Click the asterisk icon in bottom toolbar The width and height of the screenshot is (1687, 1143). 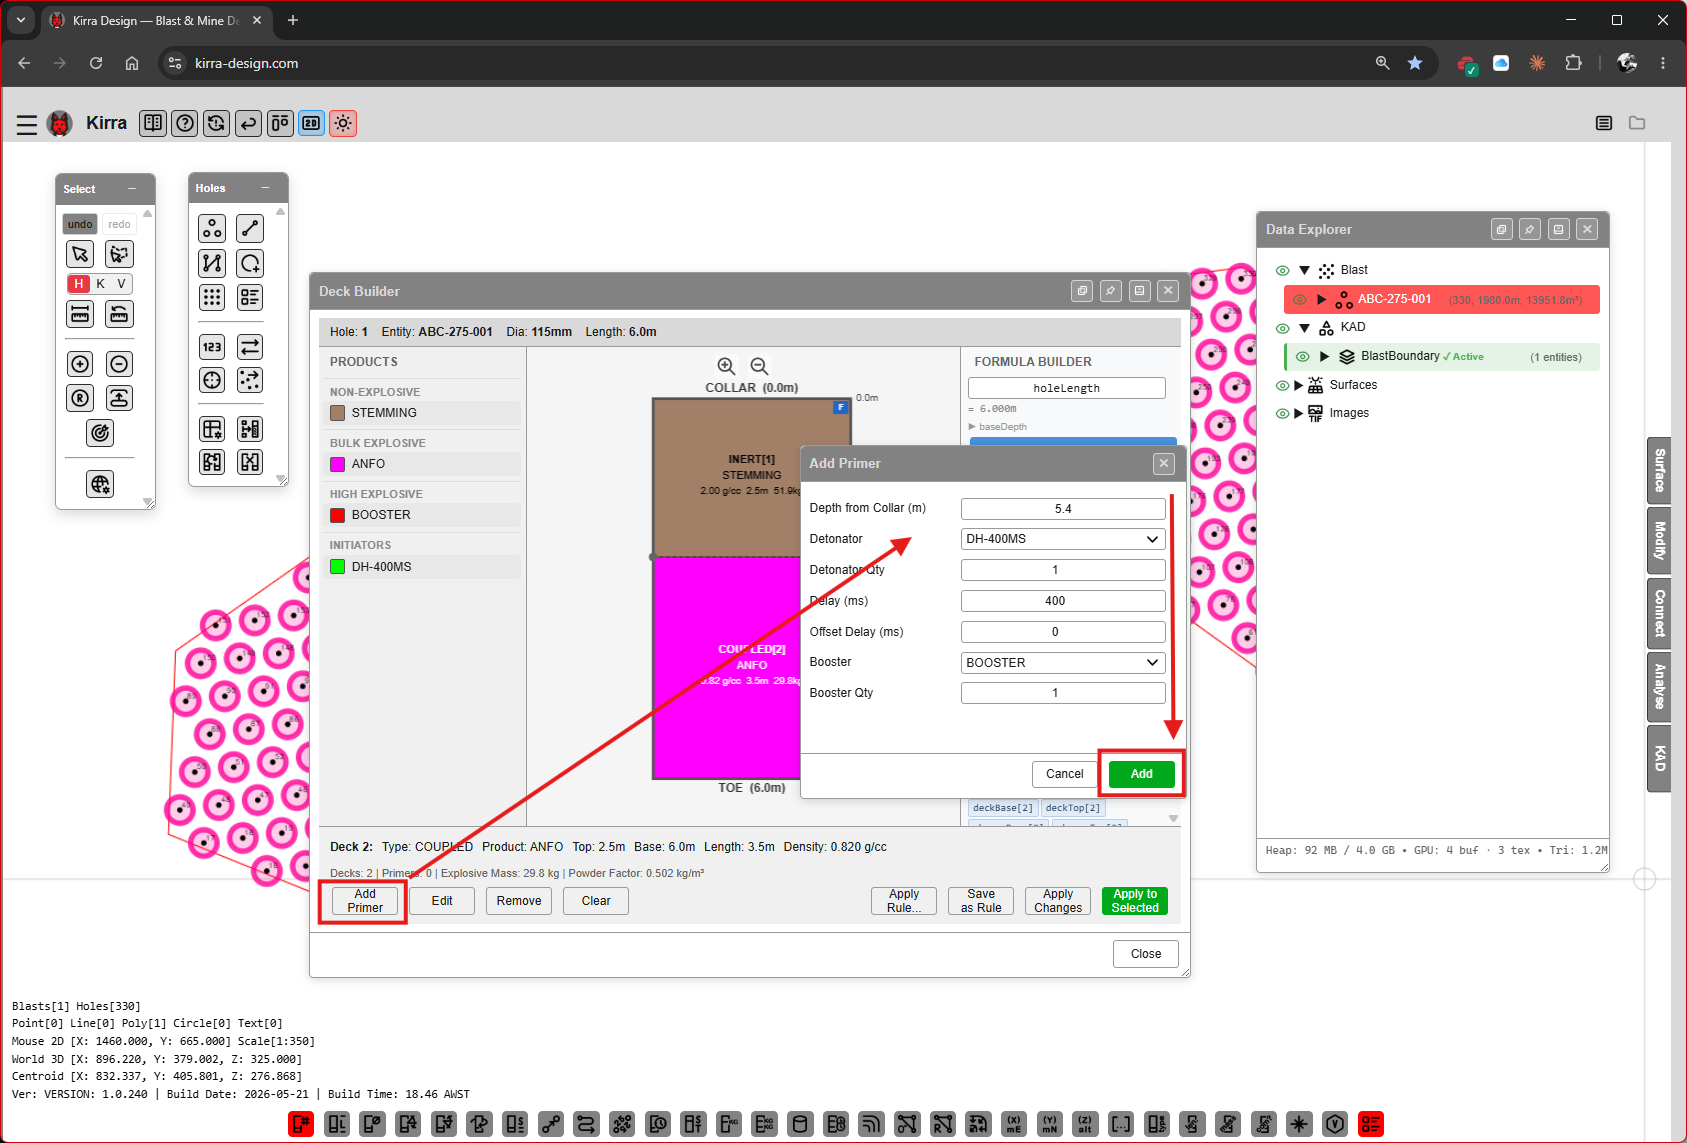click(x=1299, y=1124)
